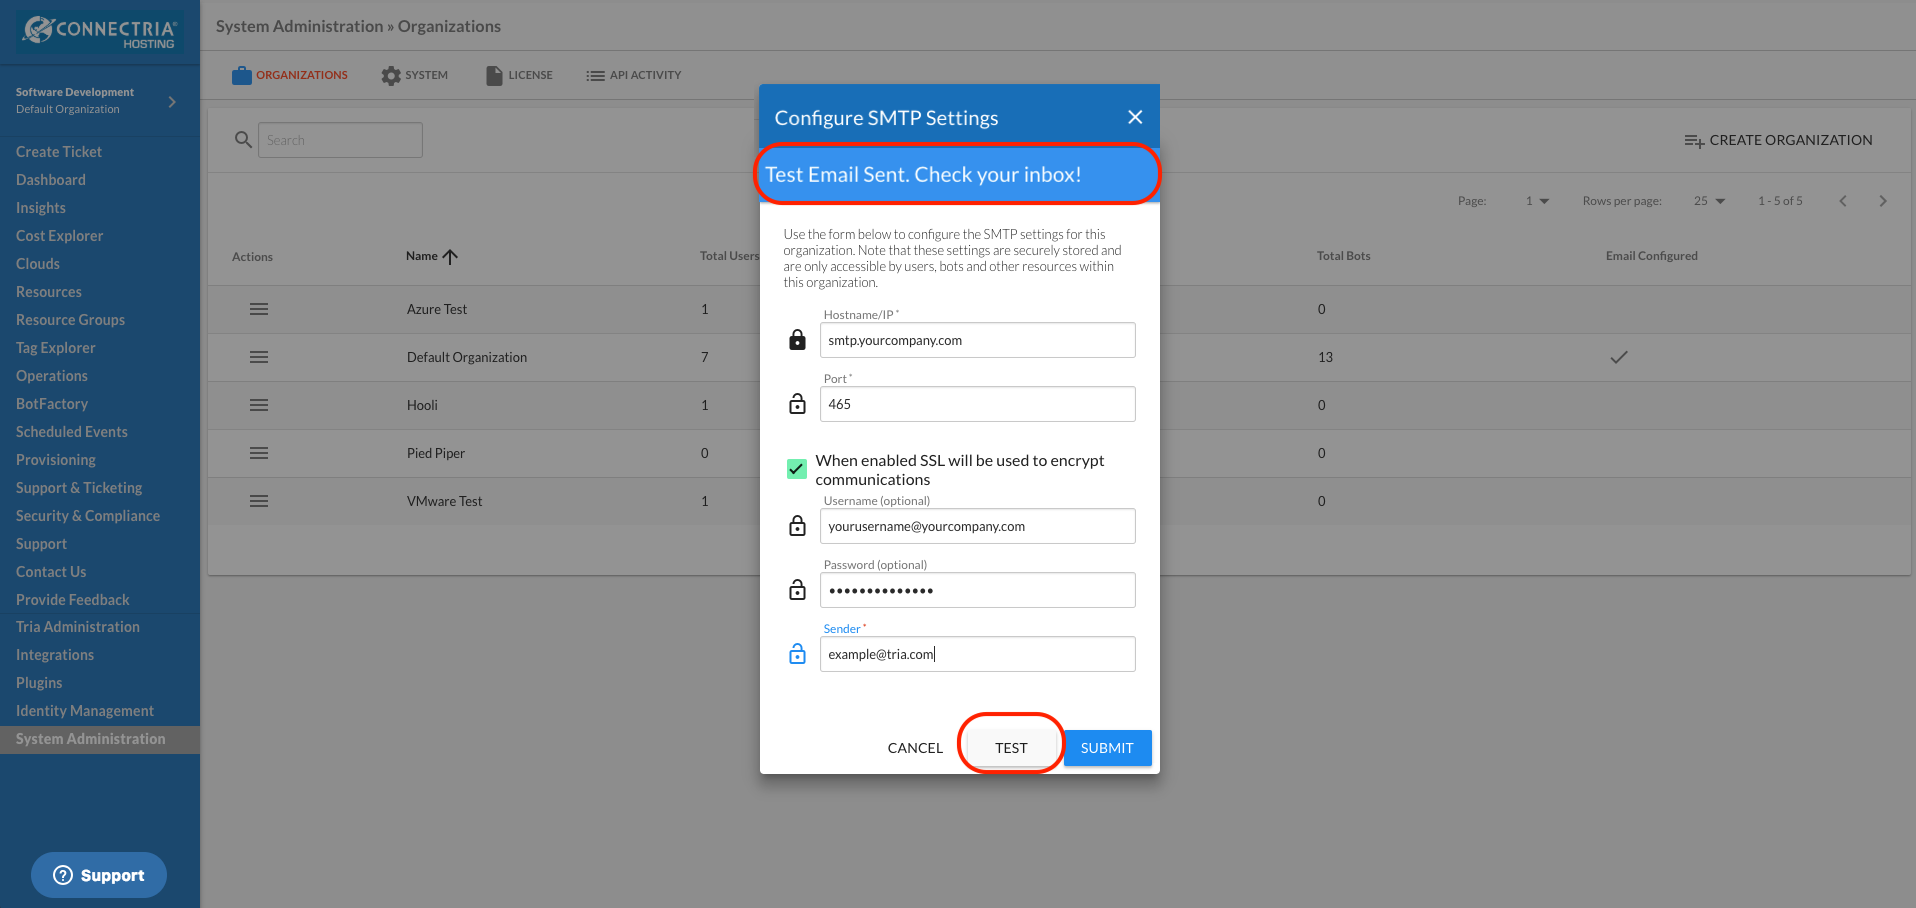The height and width of the screenshot is (908, 1916).
Task: Open the System tab
Action: 414,75
